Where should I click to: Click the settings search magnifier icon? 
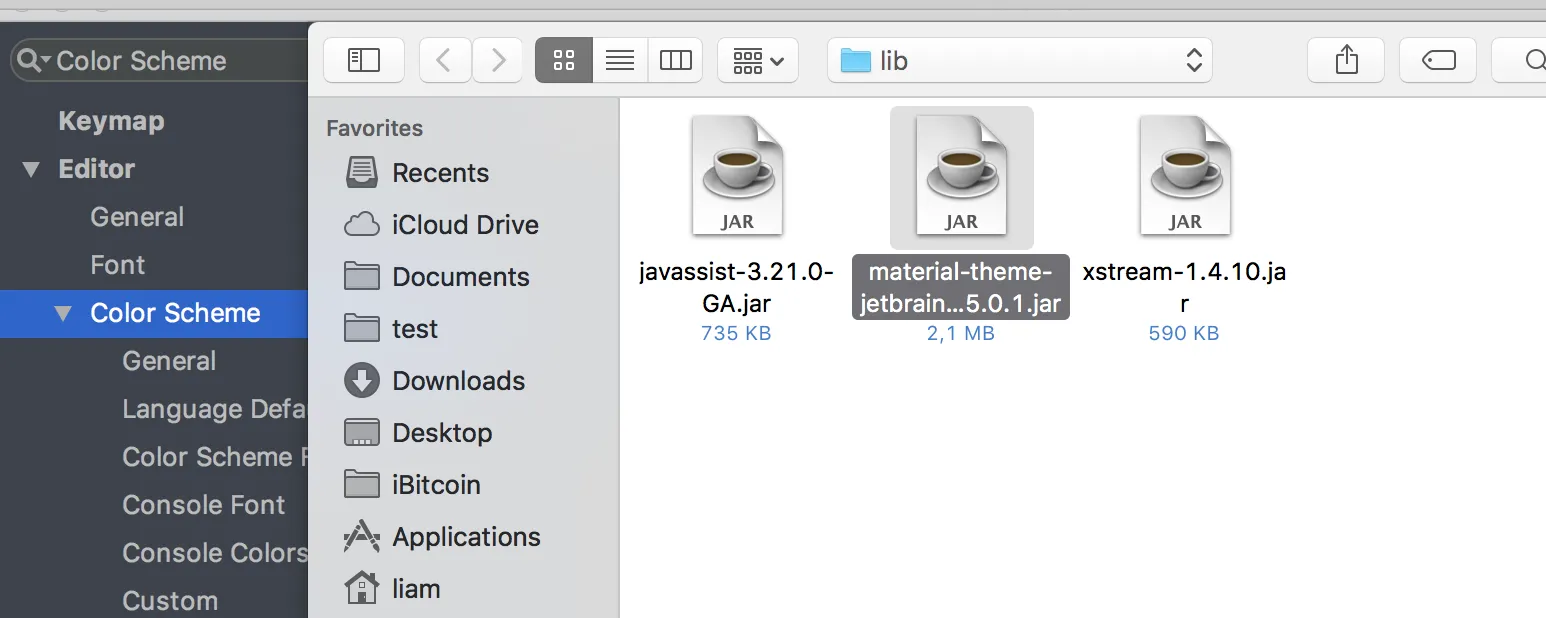(x=32, y=61)
